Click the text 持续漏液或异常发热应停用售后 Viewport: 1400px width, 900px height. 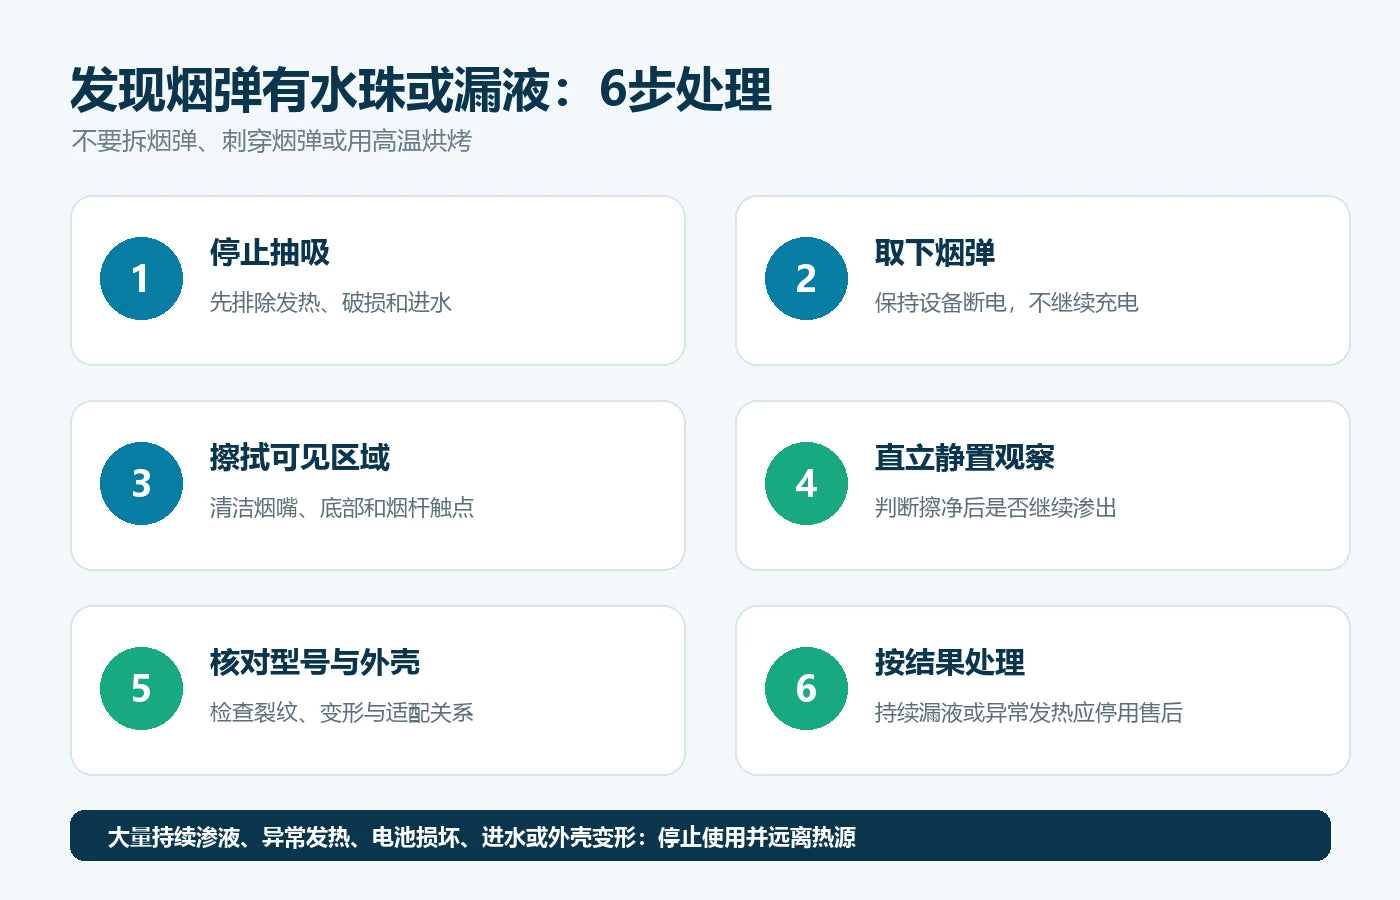pyautogui.click(x=1028, y=712)
